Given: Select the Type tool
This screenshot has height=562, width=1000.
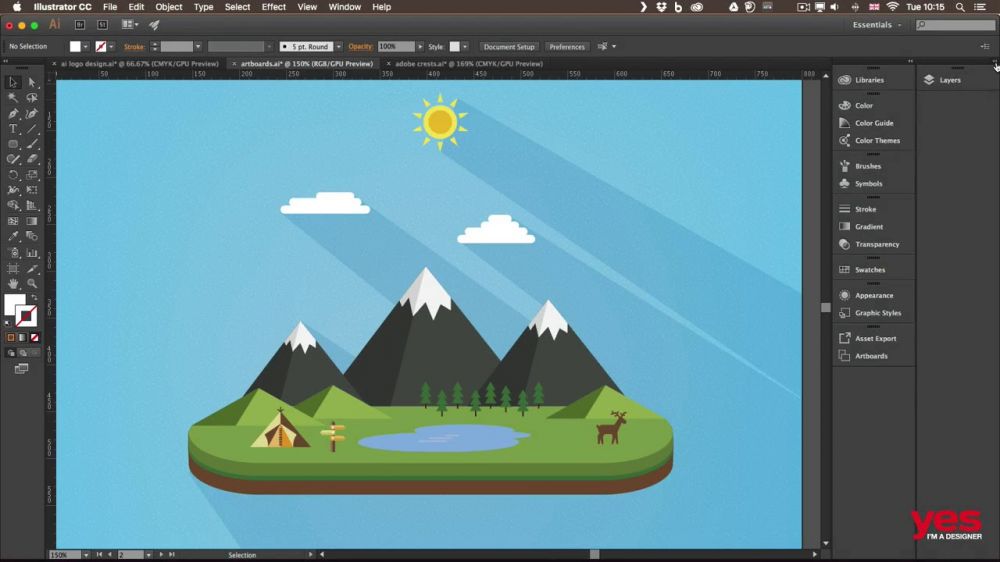Looking at the screenshot, I should click(13, 129).
